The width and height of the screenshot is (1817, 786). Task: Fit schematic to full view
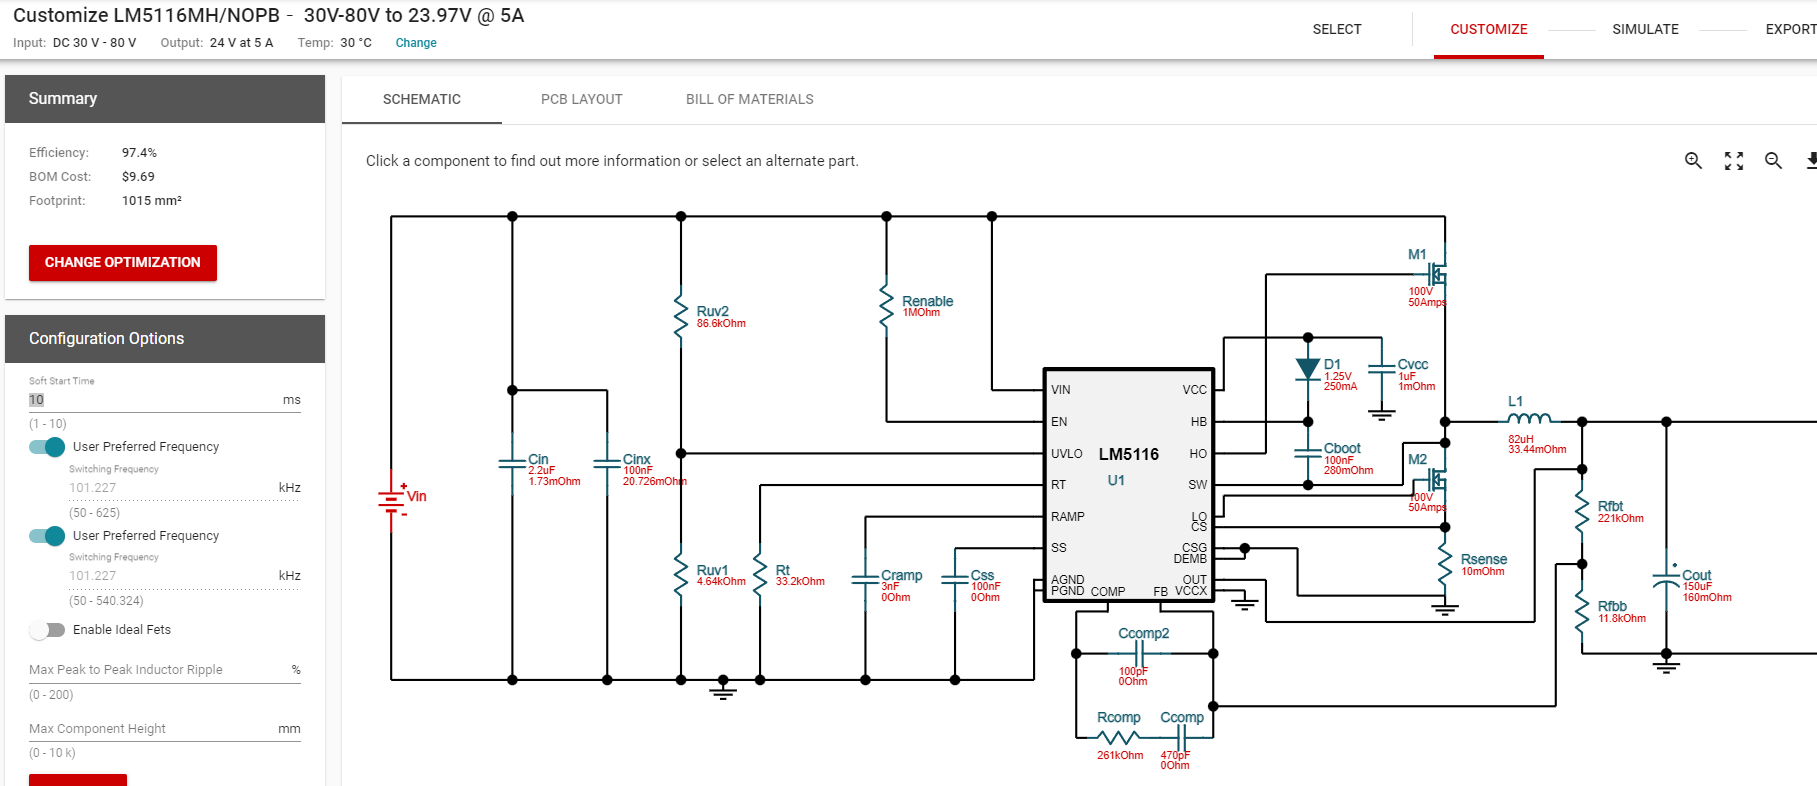click(1734, 161)
